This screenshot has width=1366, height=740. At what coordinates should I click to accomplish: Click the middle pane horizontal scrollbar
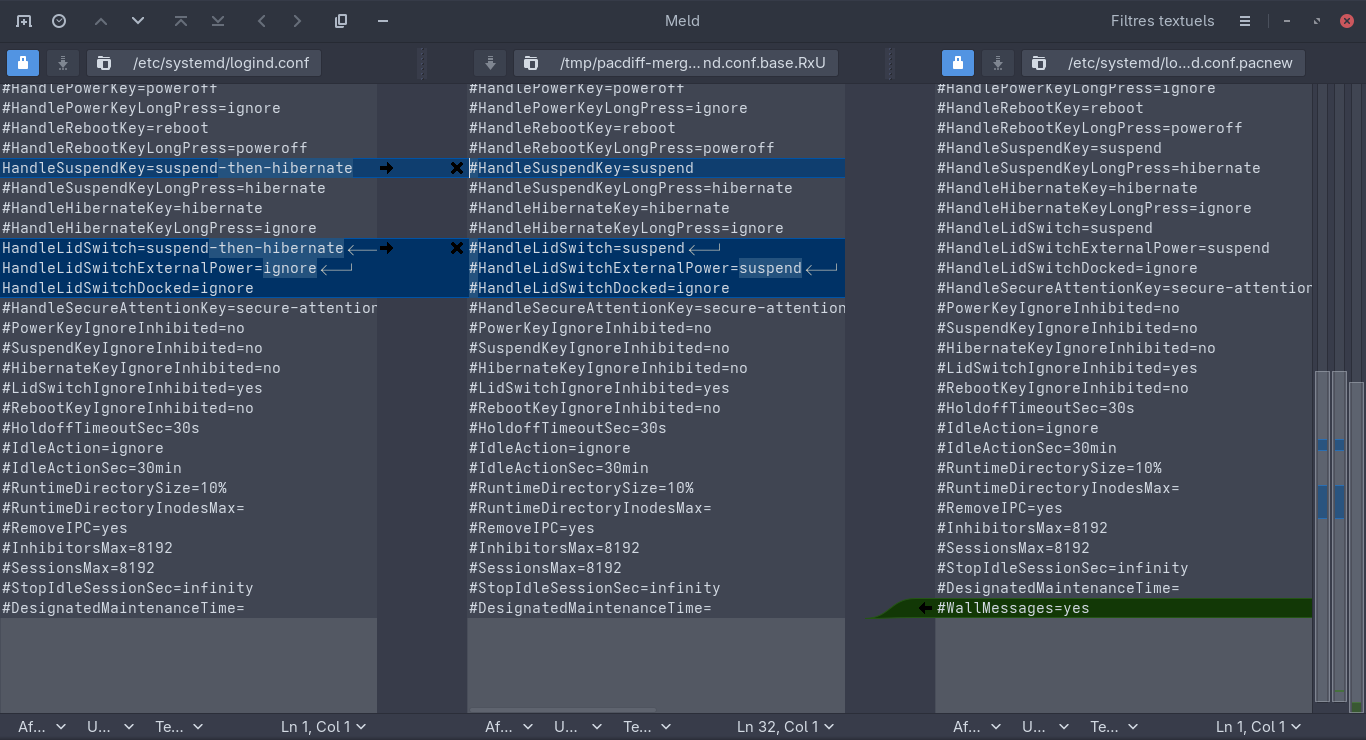(x=562, y=710)
